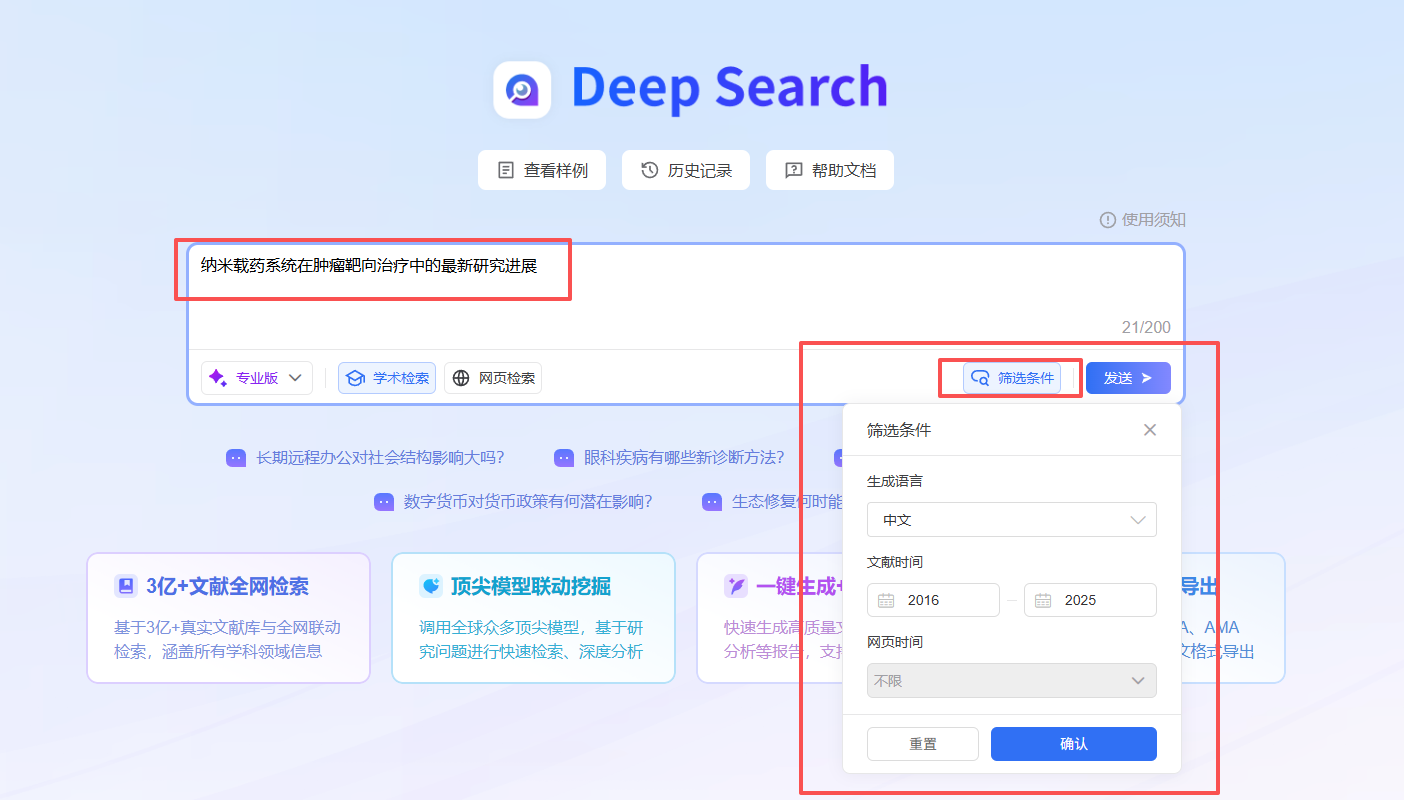Select suggestion 数字货币对货币政策有何潜在影响？

click(x=528, y=502)
